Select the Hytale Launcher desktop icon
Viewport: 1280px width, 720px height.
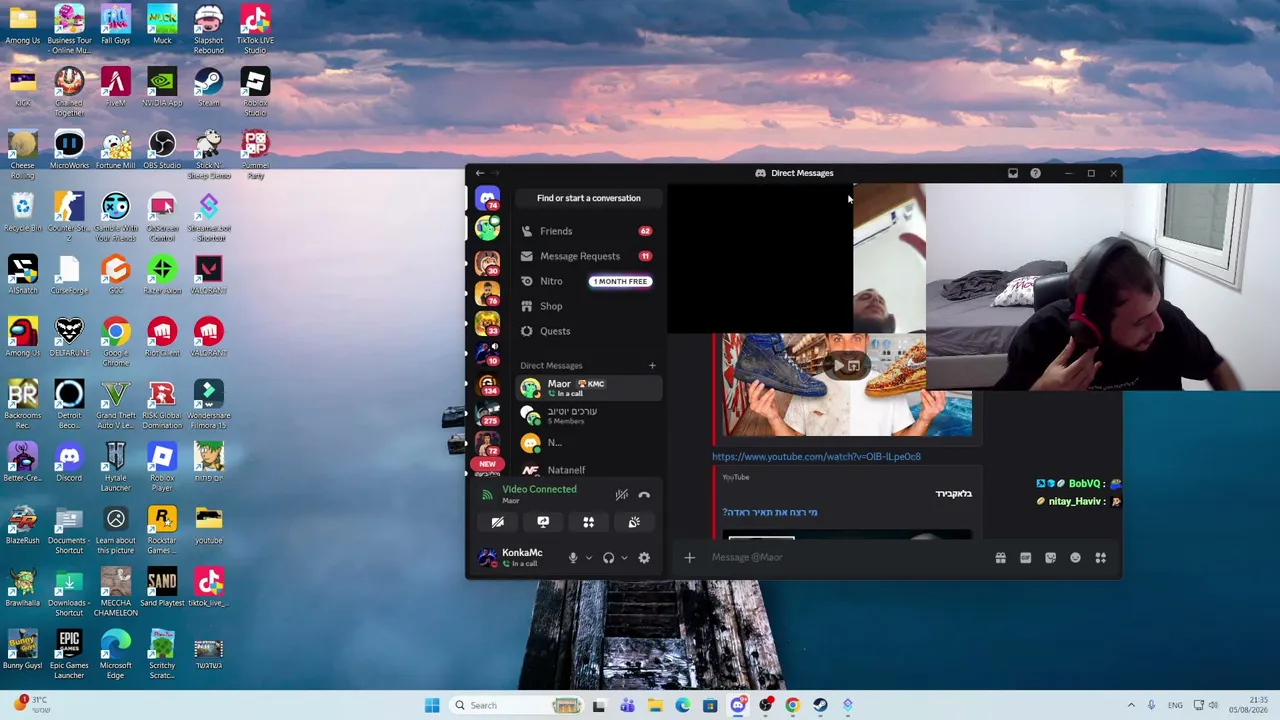click(115, 467)
